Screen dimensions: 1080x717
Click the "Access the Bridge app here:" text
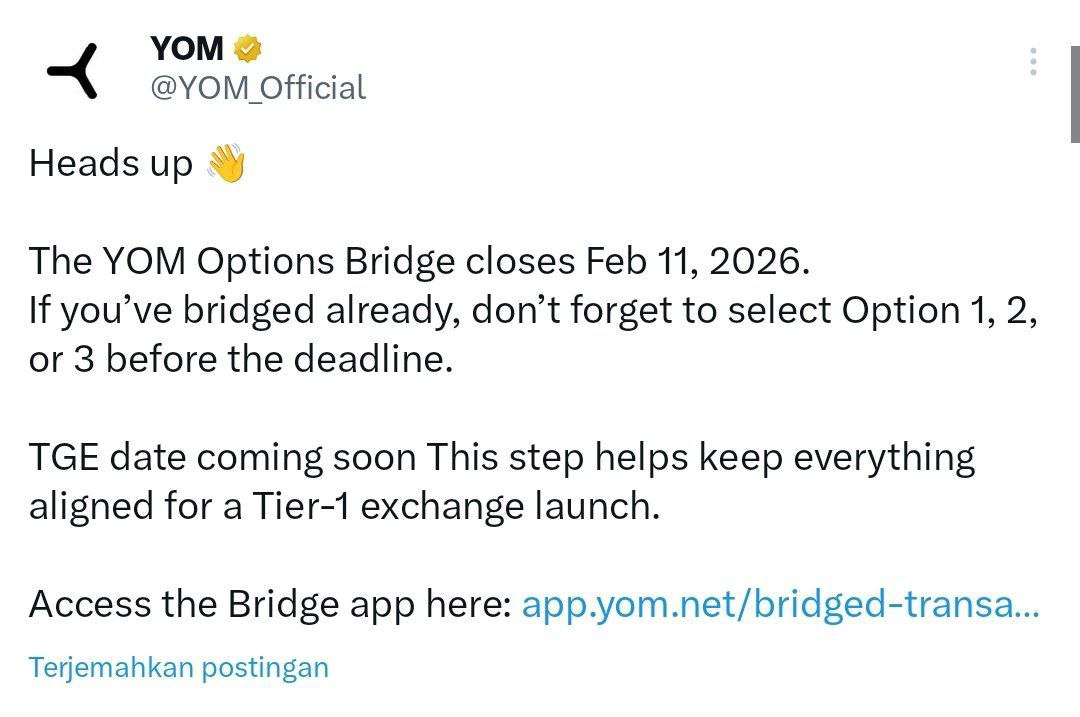tap(270, 604)
